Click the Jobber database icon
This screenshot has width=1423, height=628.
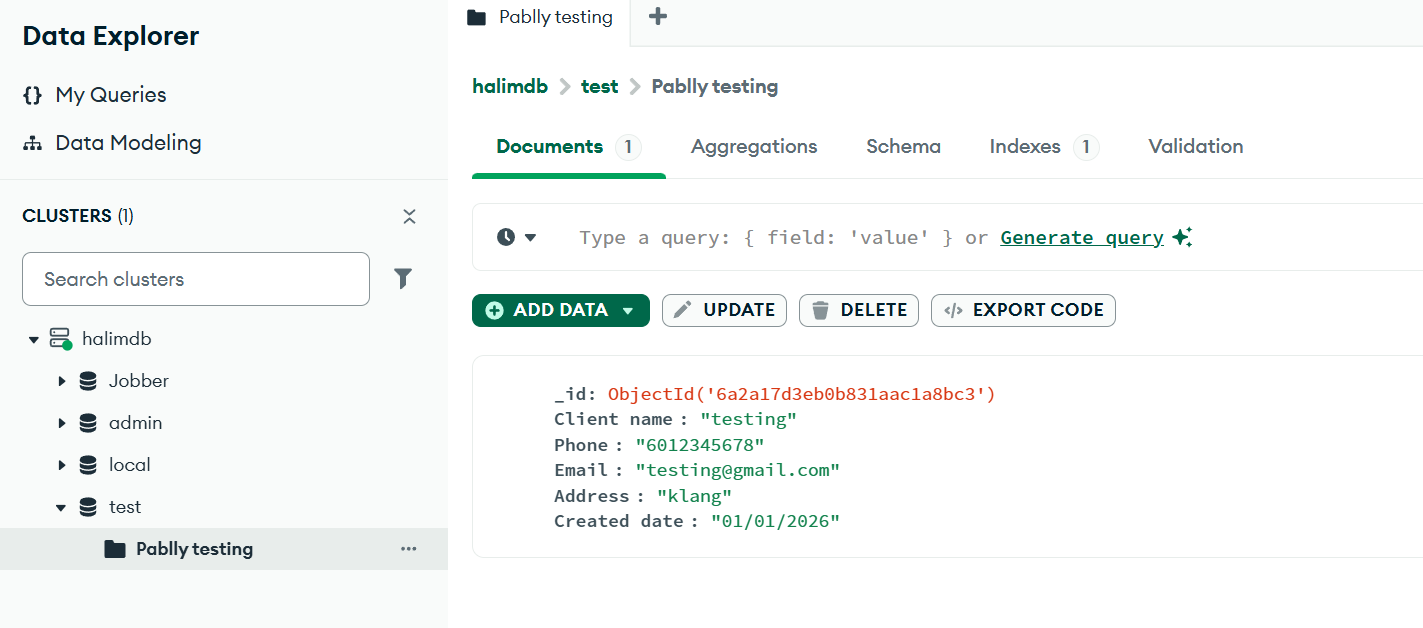click(88, 381)
